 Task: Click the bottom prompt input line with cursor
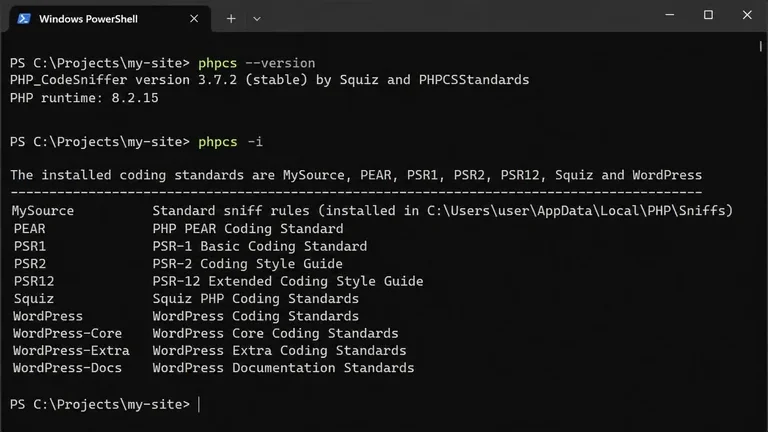click(105, 405)
